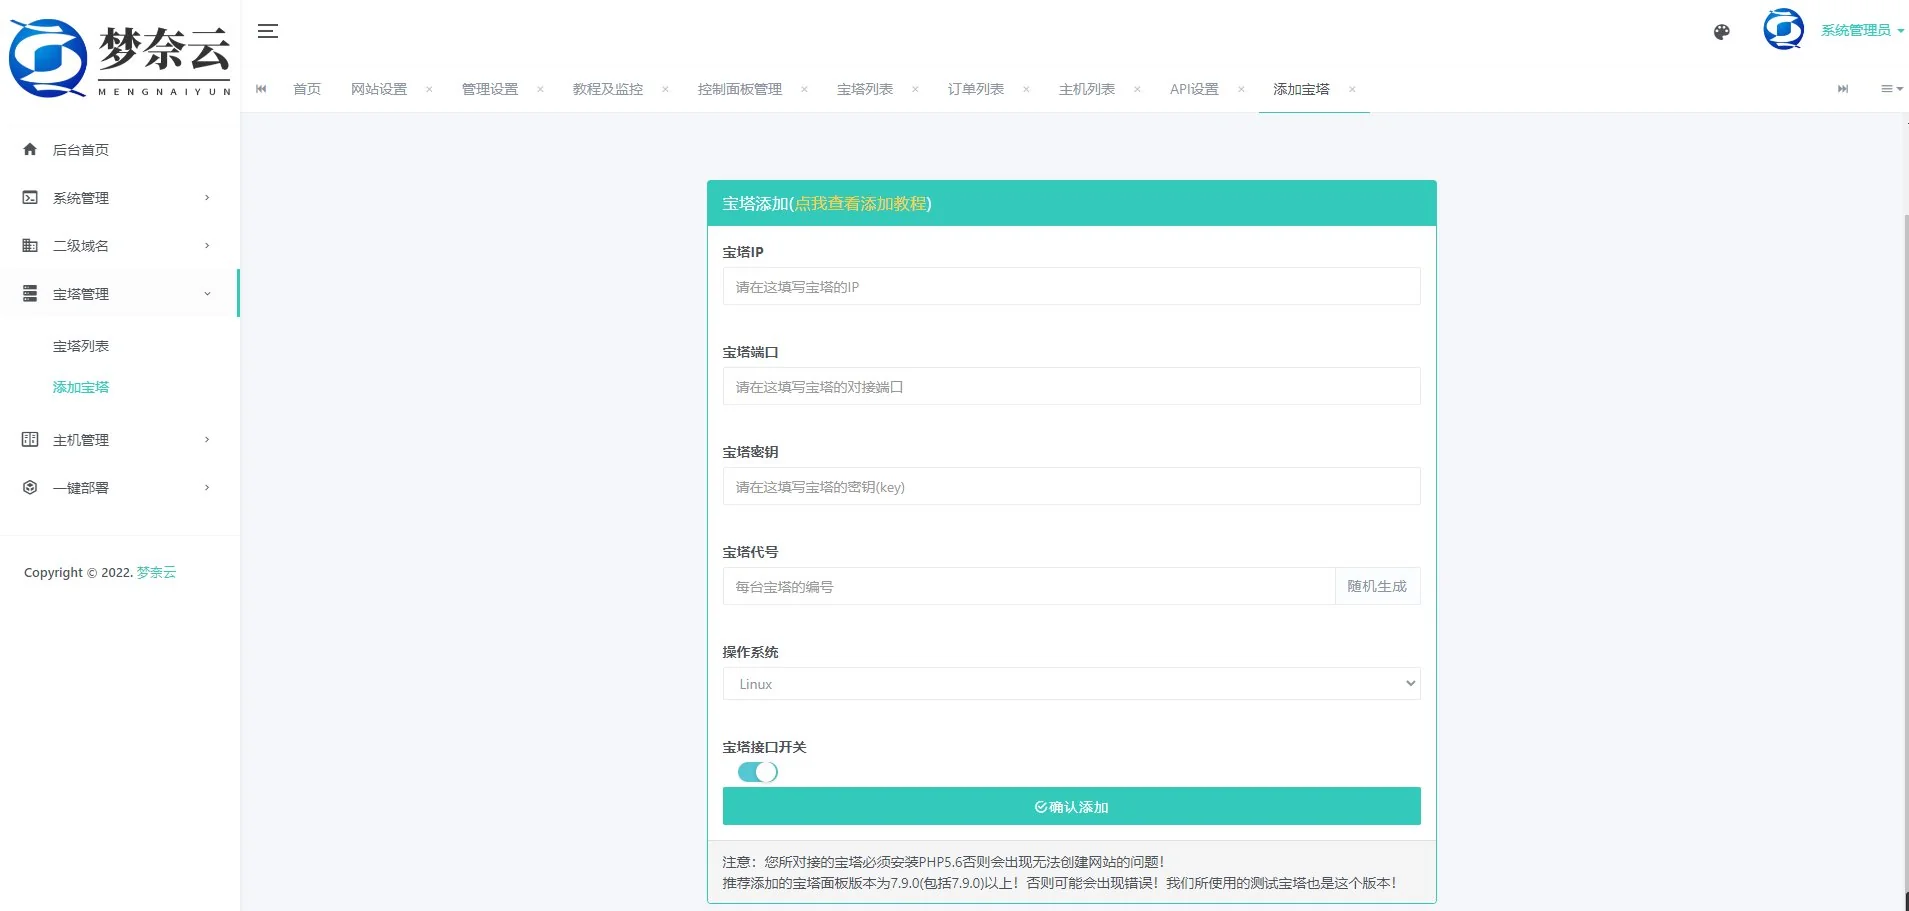This screenshot has height=911, width=1909.
Task: Open the 操作系统 Linux dropdown
Action: click(x=1070, y=683)
